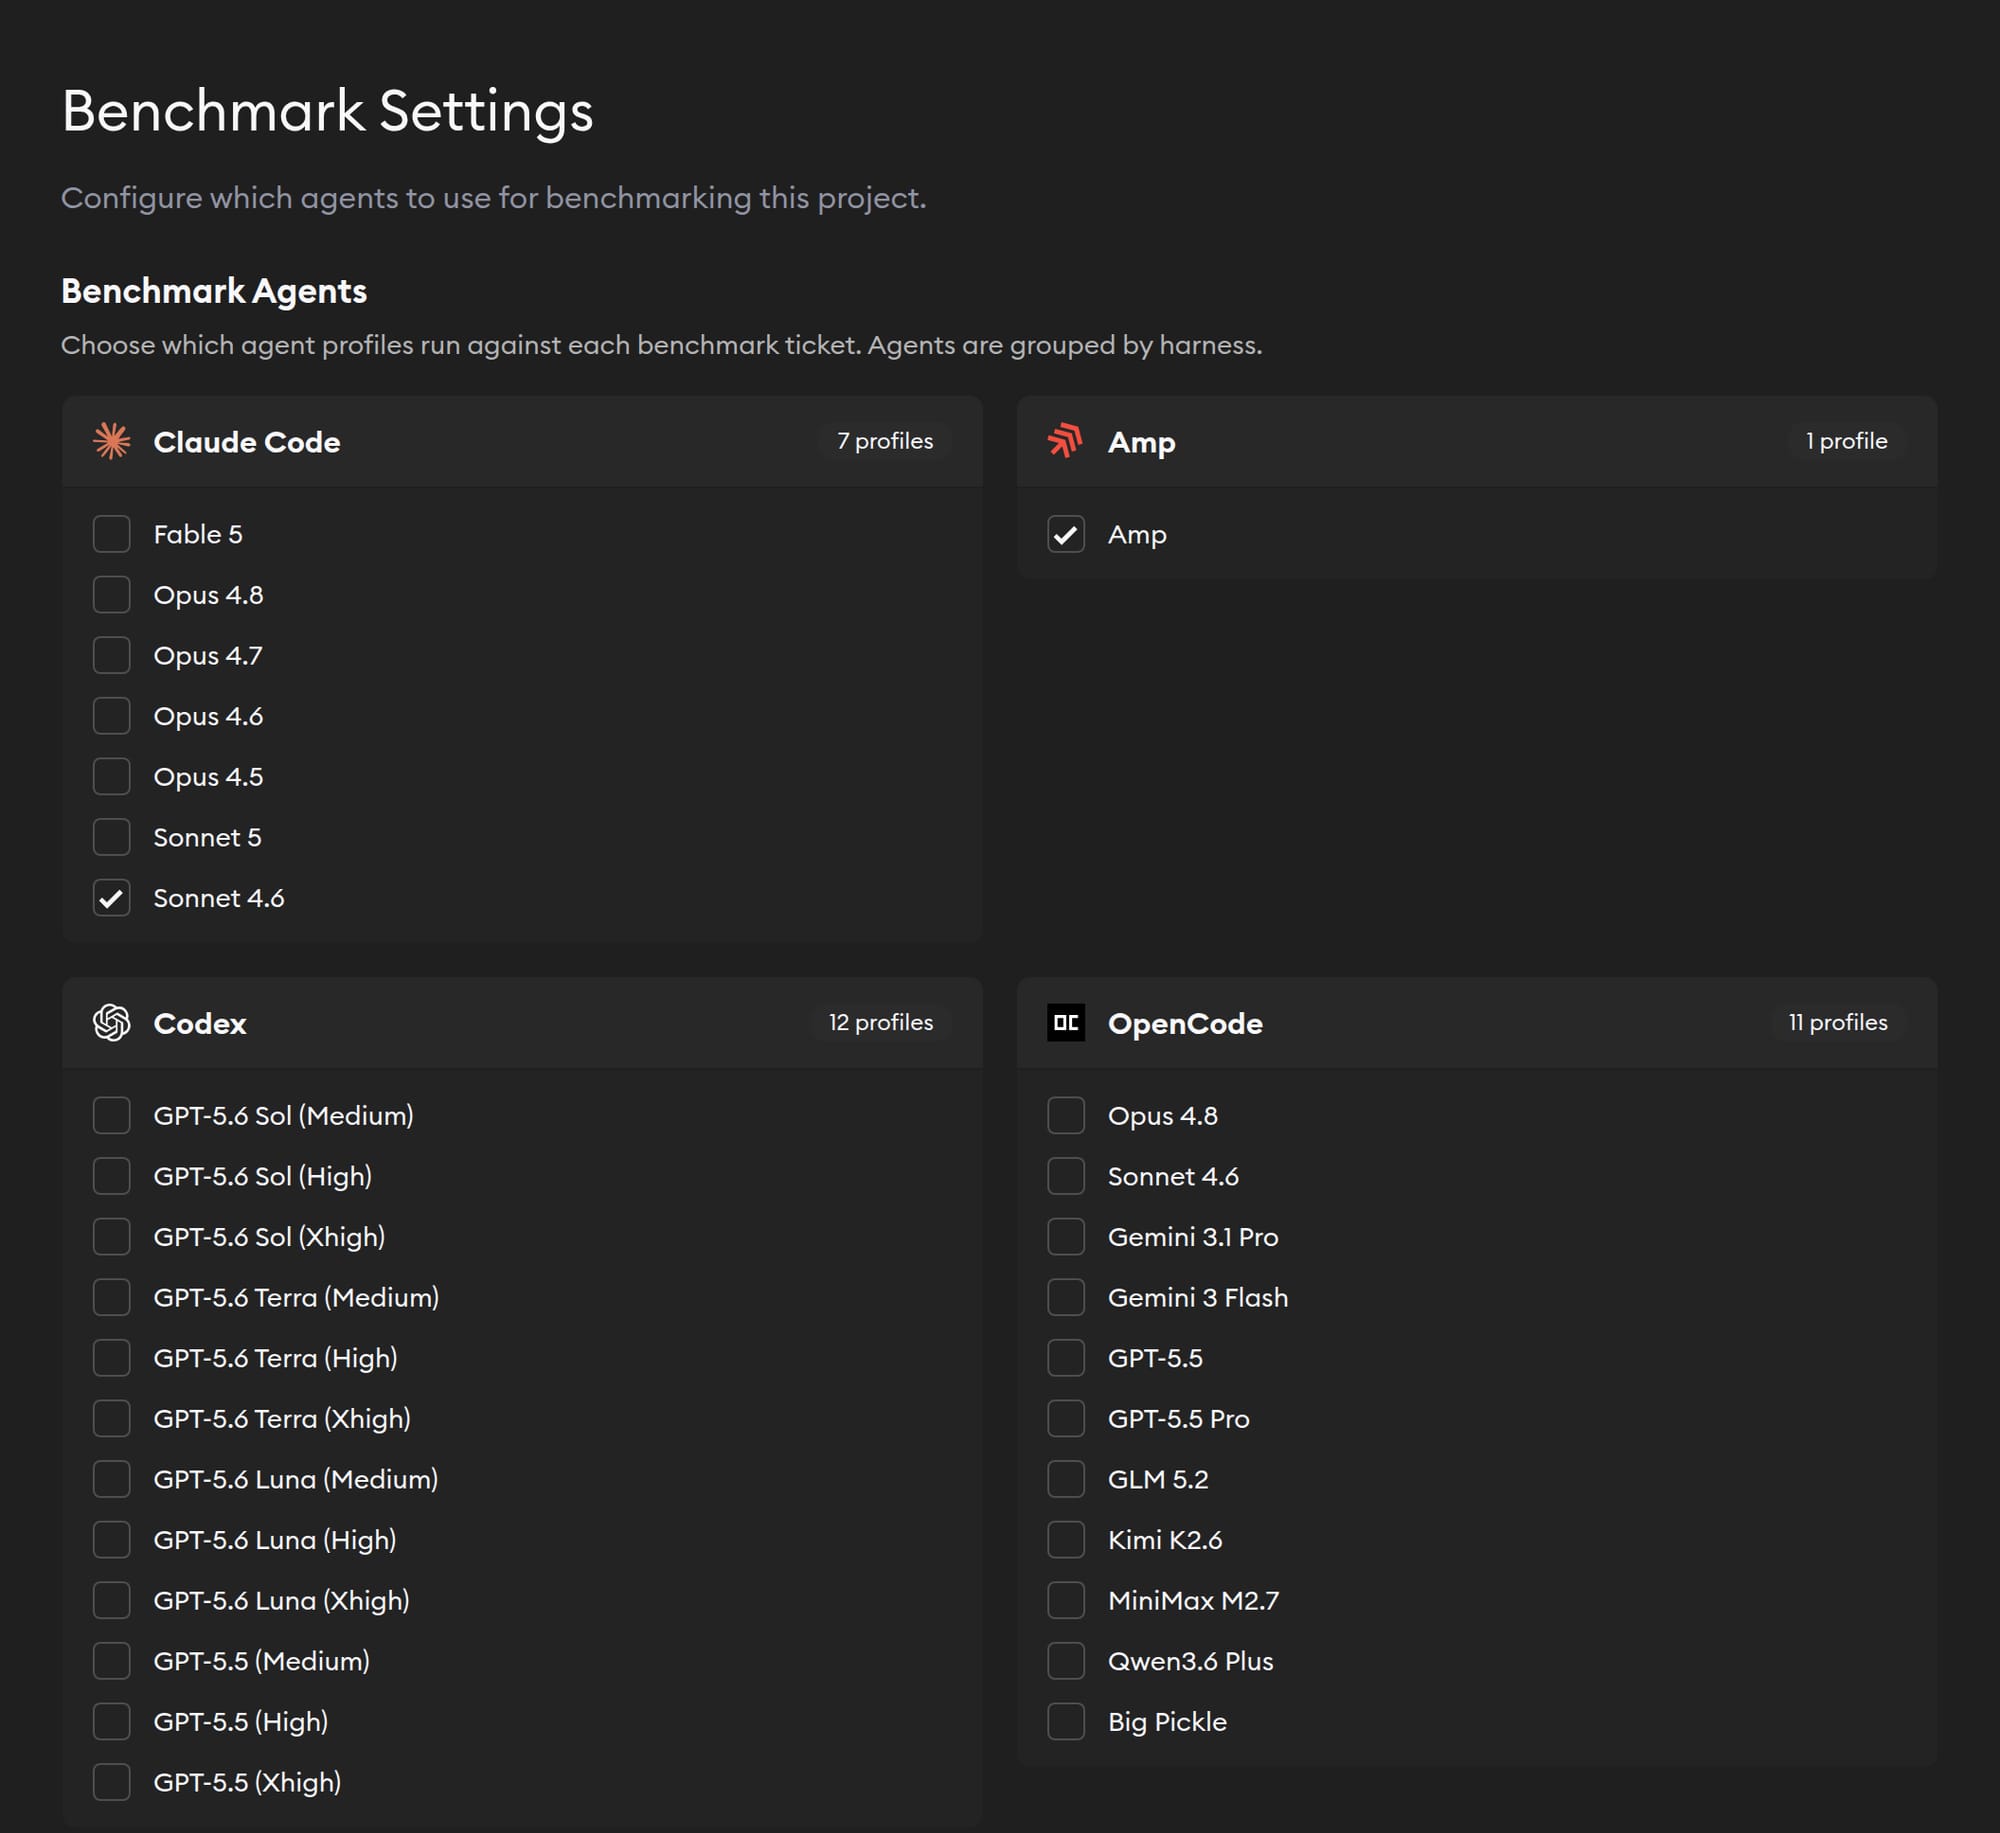2000x1833 pixels.
Task: Select GPT-5.6 Terra (Xhigh) checkbox
Action: tap(112, 1418)
